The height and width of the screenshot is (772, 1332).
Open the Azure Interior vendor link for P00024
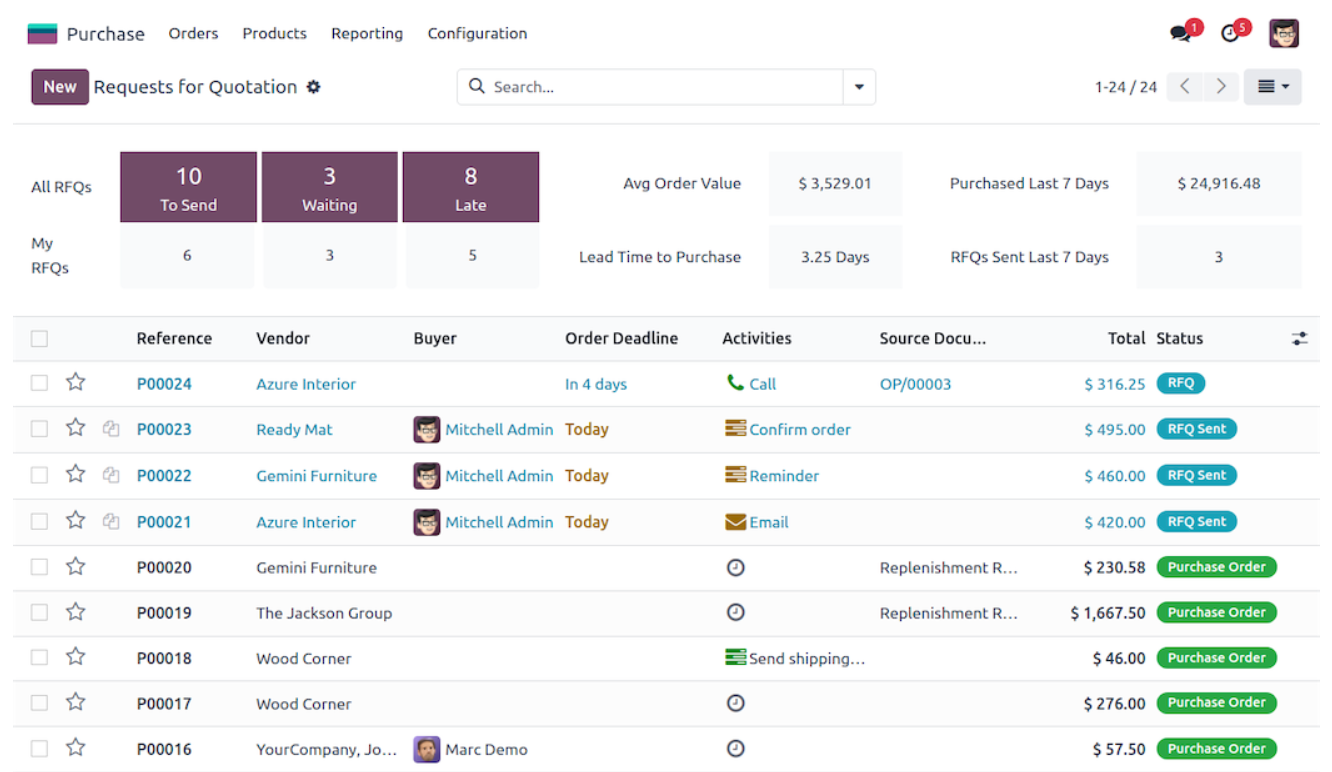tap(306, 384)
